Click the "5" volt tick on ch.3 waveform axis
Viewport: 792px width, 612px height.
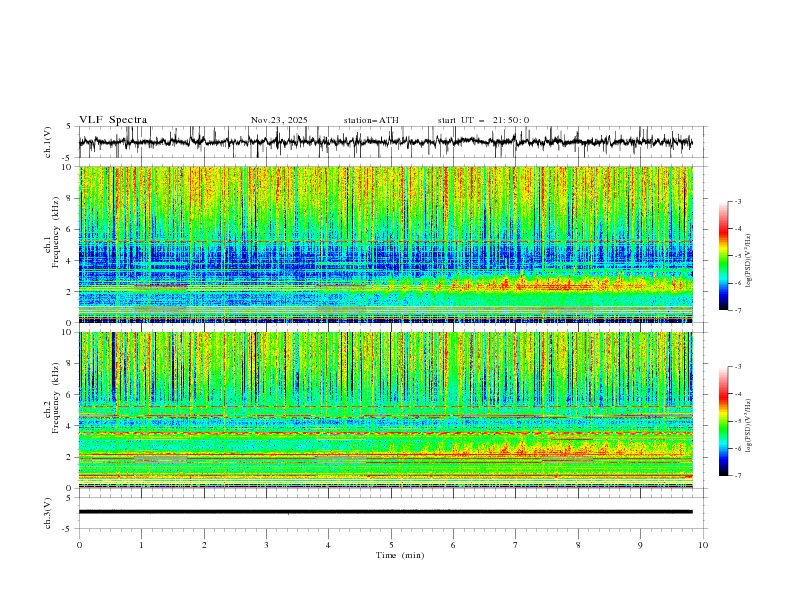69,498
